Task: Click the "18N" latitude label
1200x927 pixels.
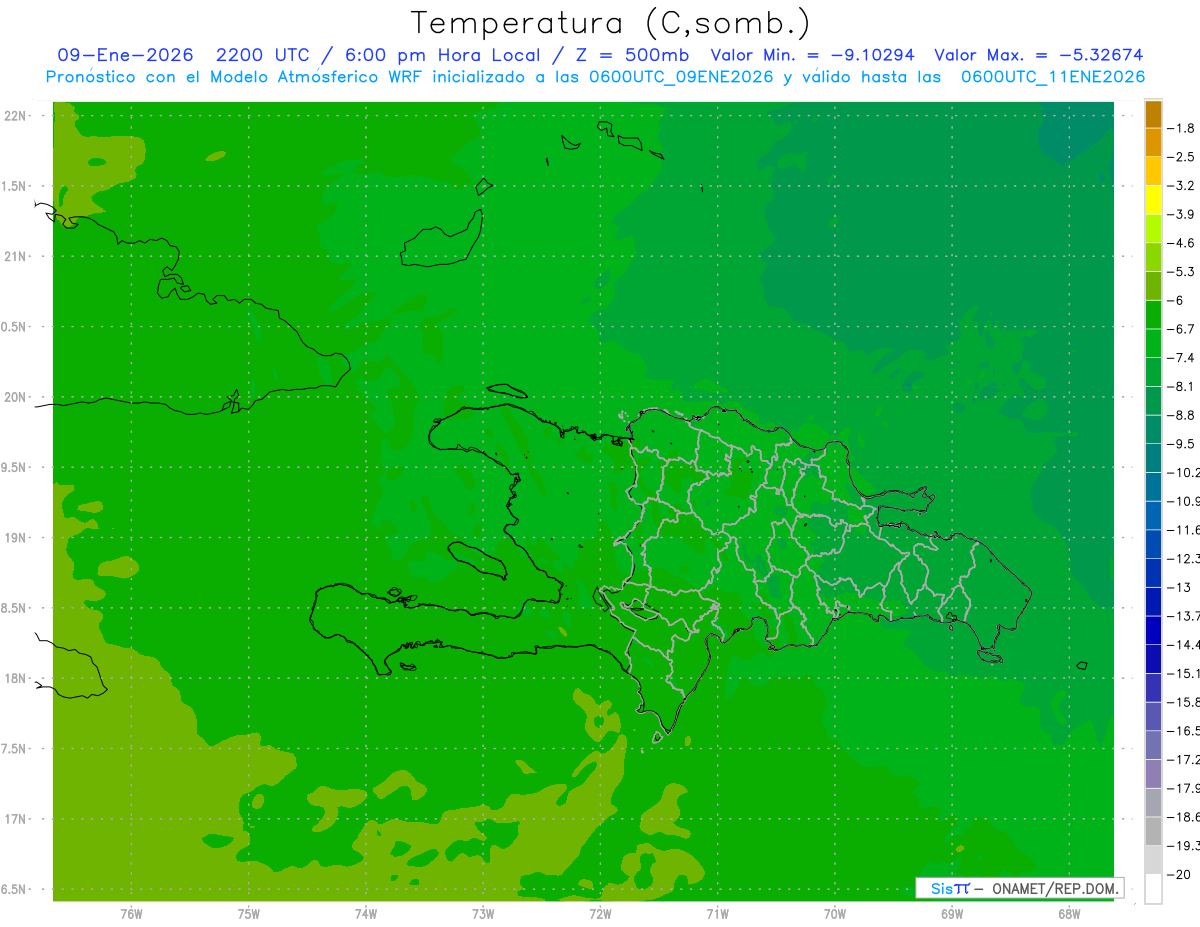Action: tap(15, 678)
